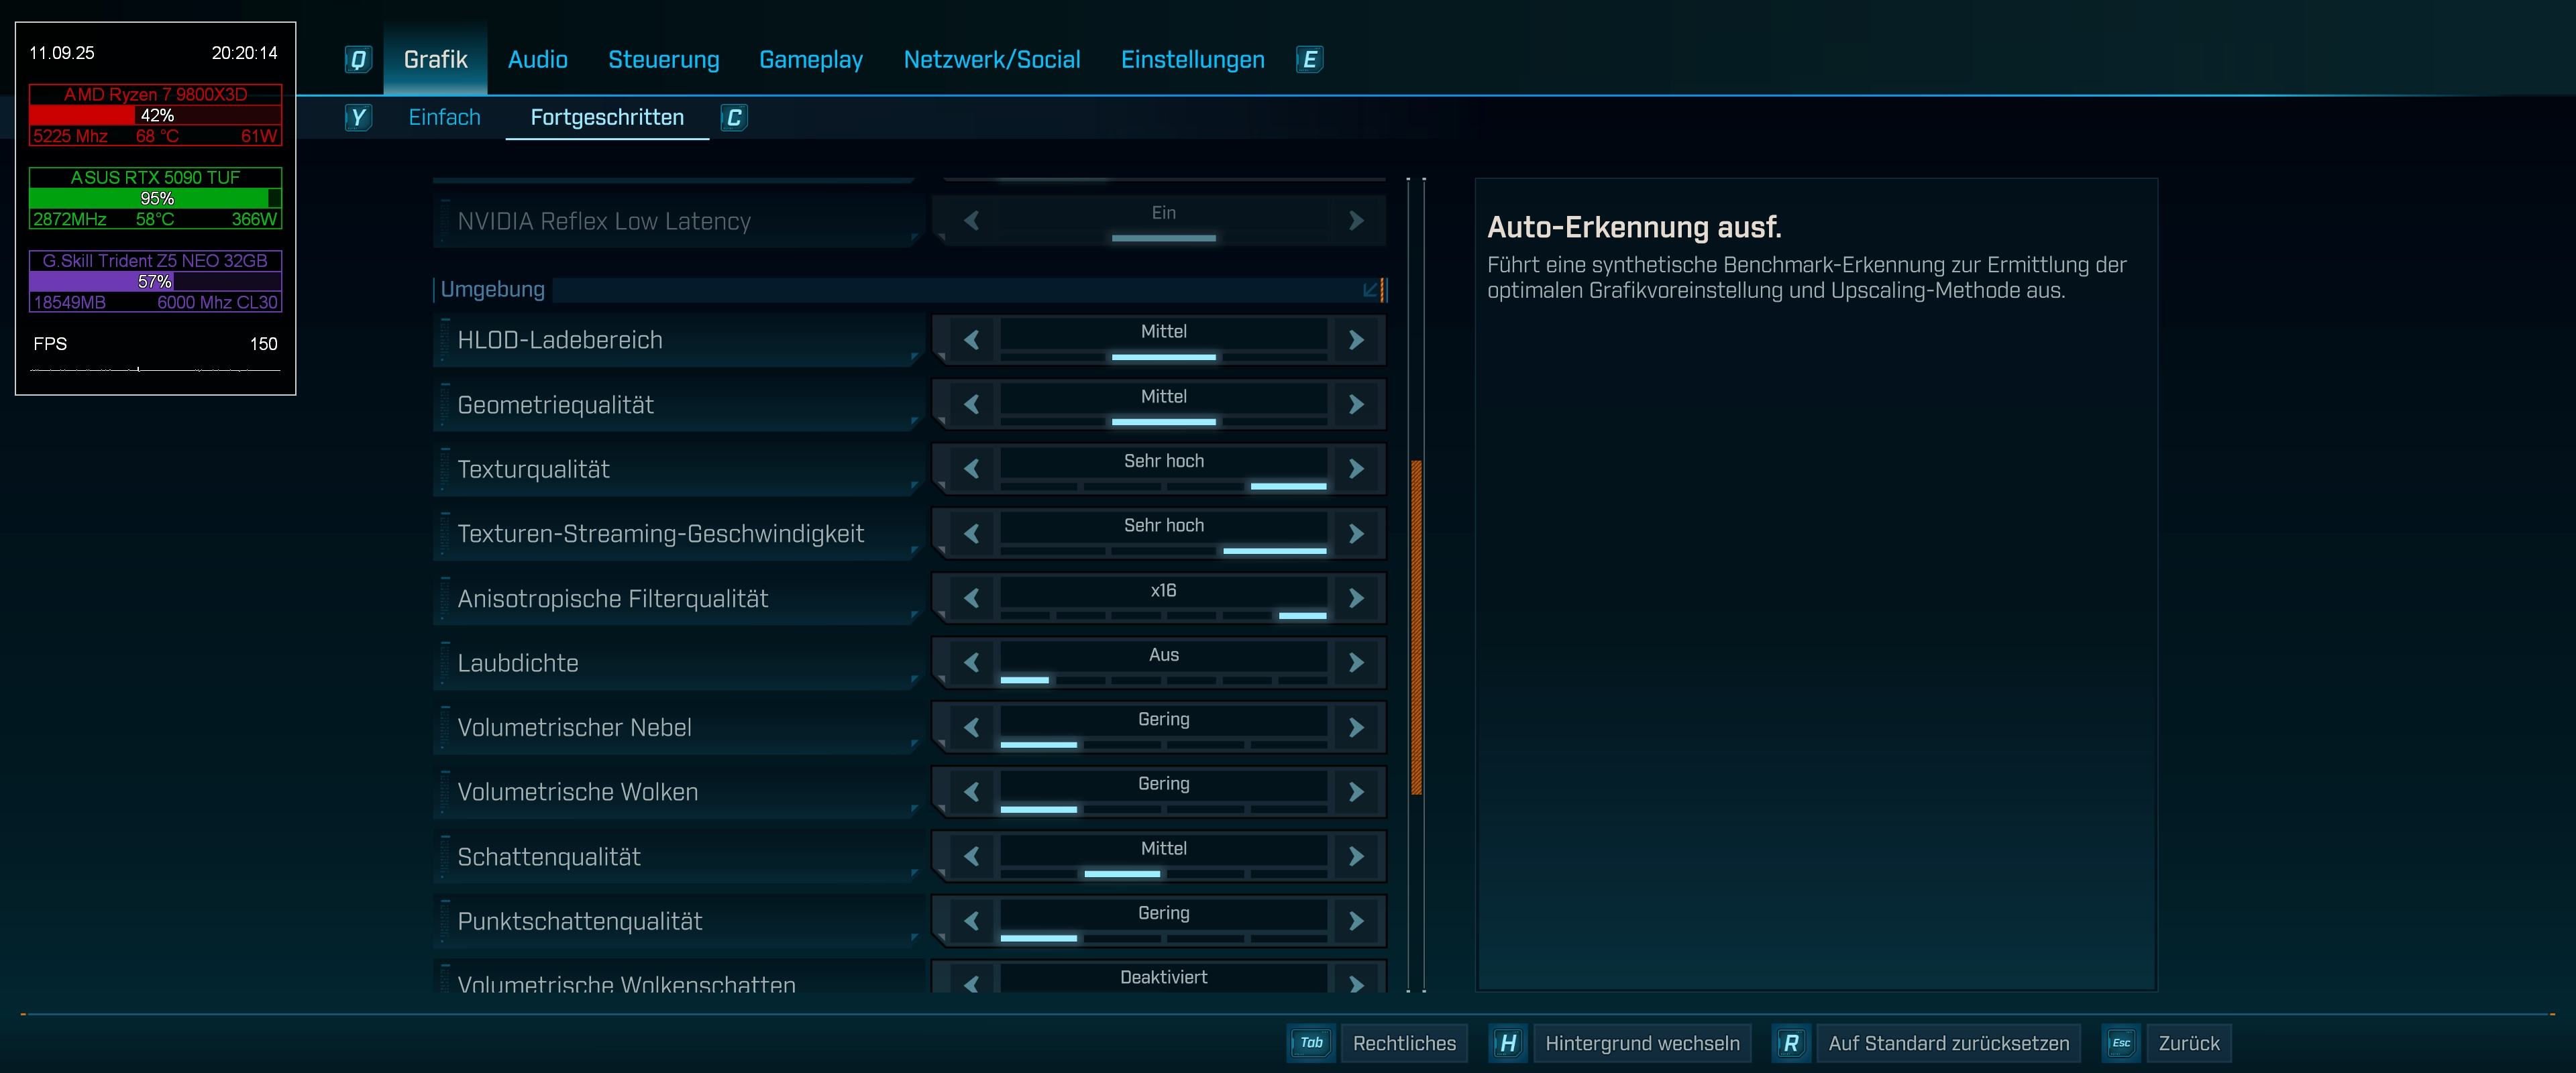2576x1073 pixels.
Task: Switch to the Einfach sub-tab
Action: 444,118
